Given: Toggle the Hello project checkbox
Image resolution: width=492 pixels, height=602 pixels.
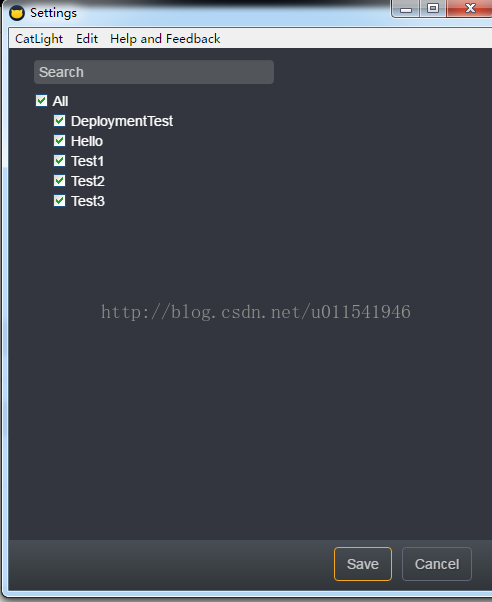Looking at the screenshot, I should pos(60,141).
